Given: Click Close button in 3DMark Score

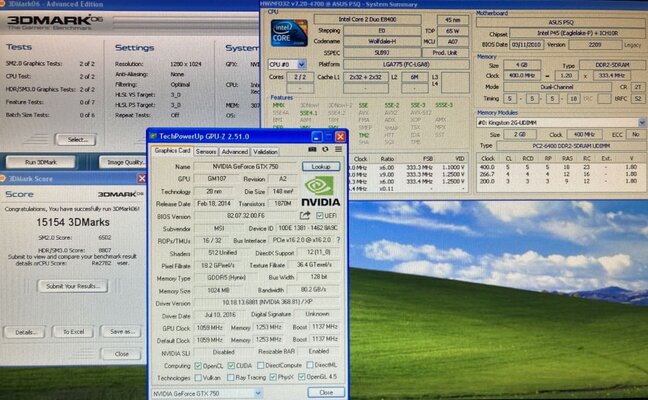Looking at the screenshot, I should click(122, 354).
